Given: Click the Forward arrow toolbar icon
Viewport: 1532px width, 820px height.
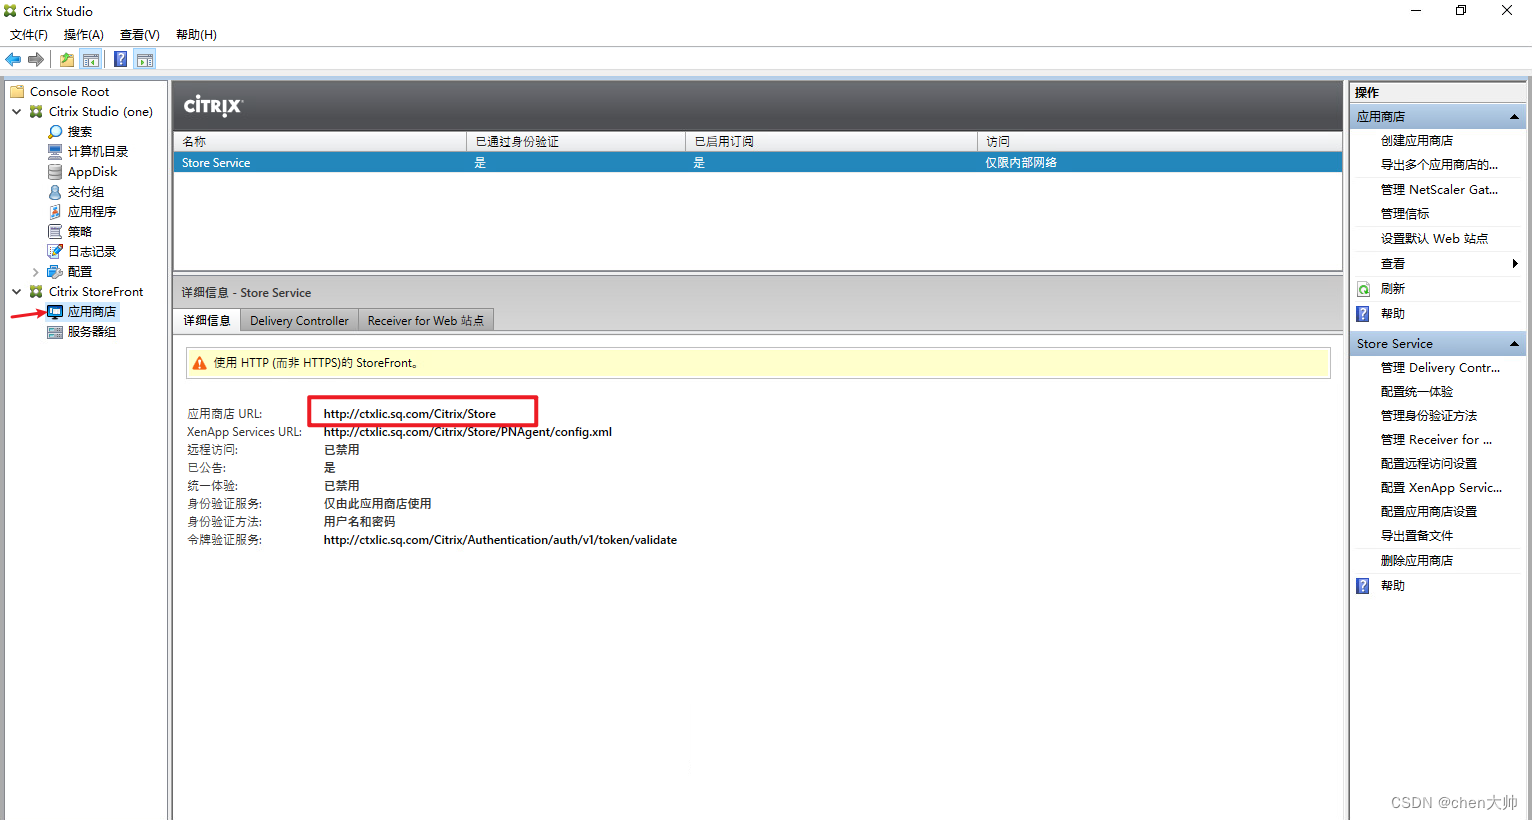Looking at the screenshot, I should point(36,60).
